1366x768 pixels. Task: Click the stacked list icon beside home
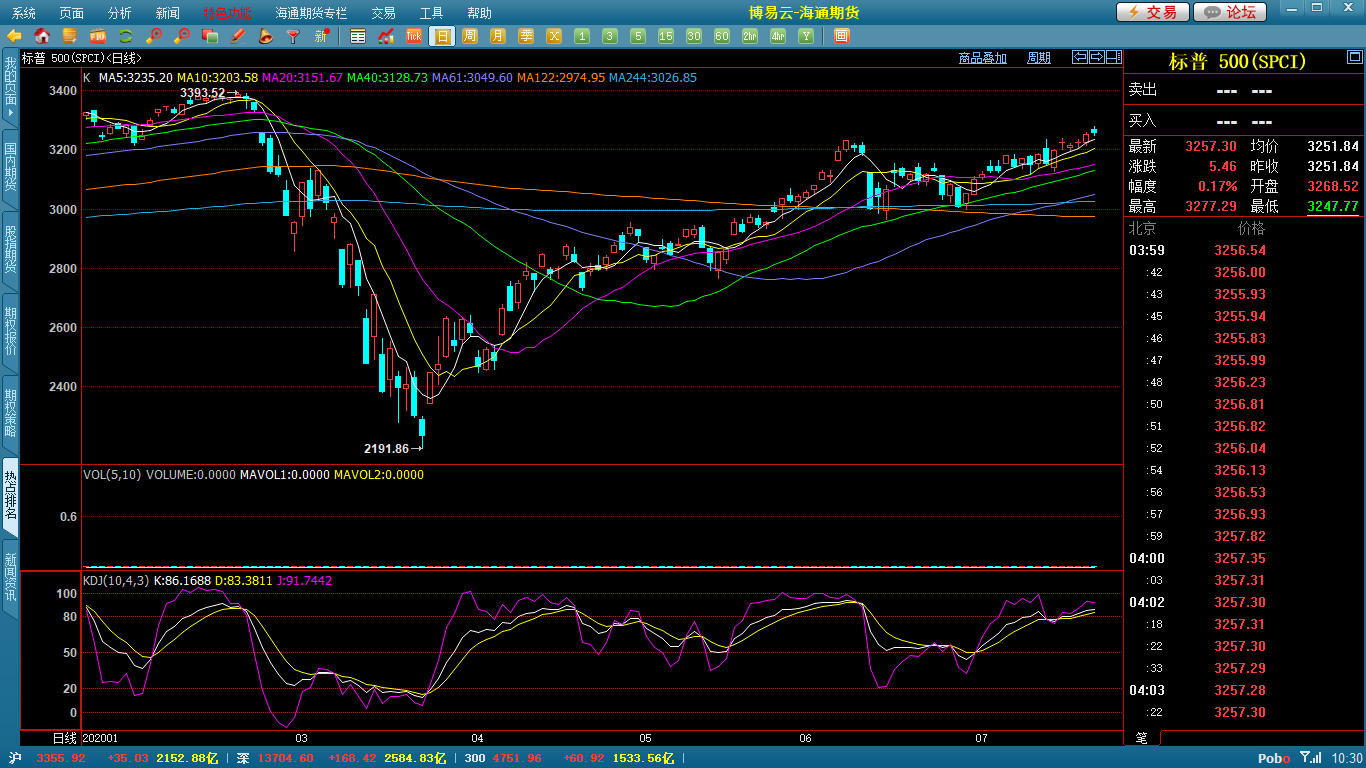coord(70,36)
